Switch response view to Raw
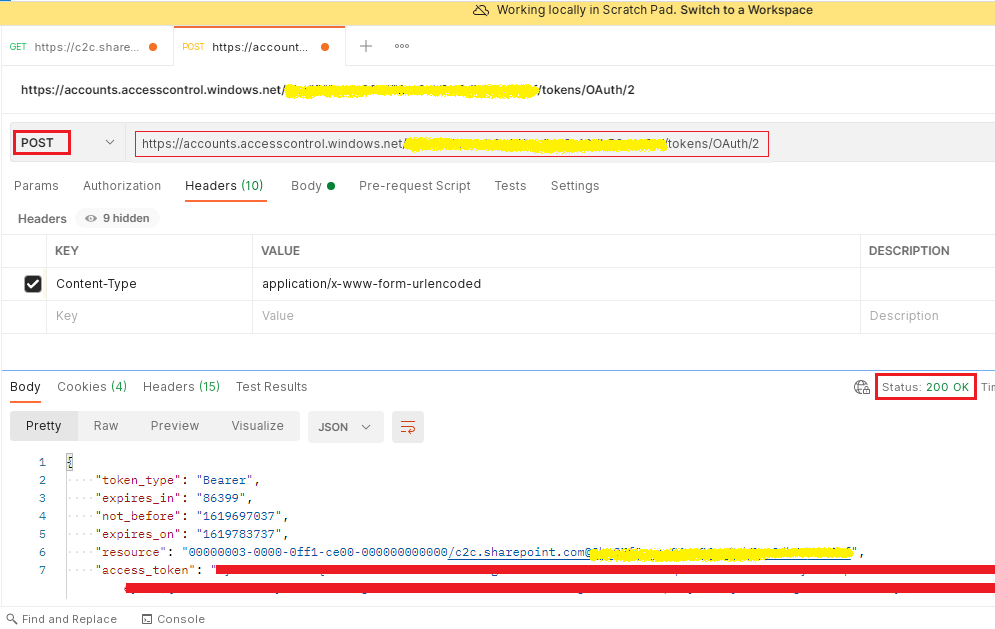The width and height of the screenshot is (995, 629). (106, 425)
